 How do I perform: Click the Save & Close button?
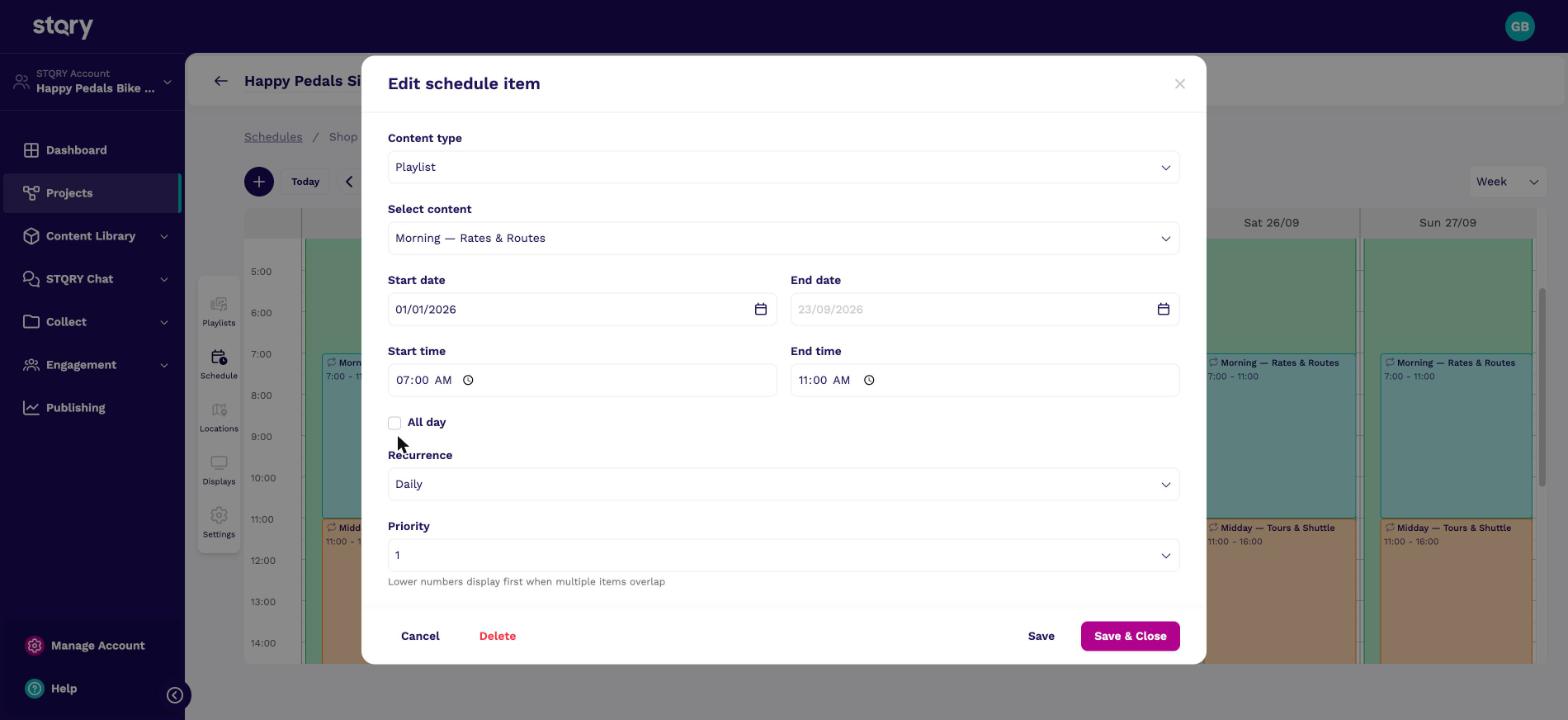[x=1130, y=637]
